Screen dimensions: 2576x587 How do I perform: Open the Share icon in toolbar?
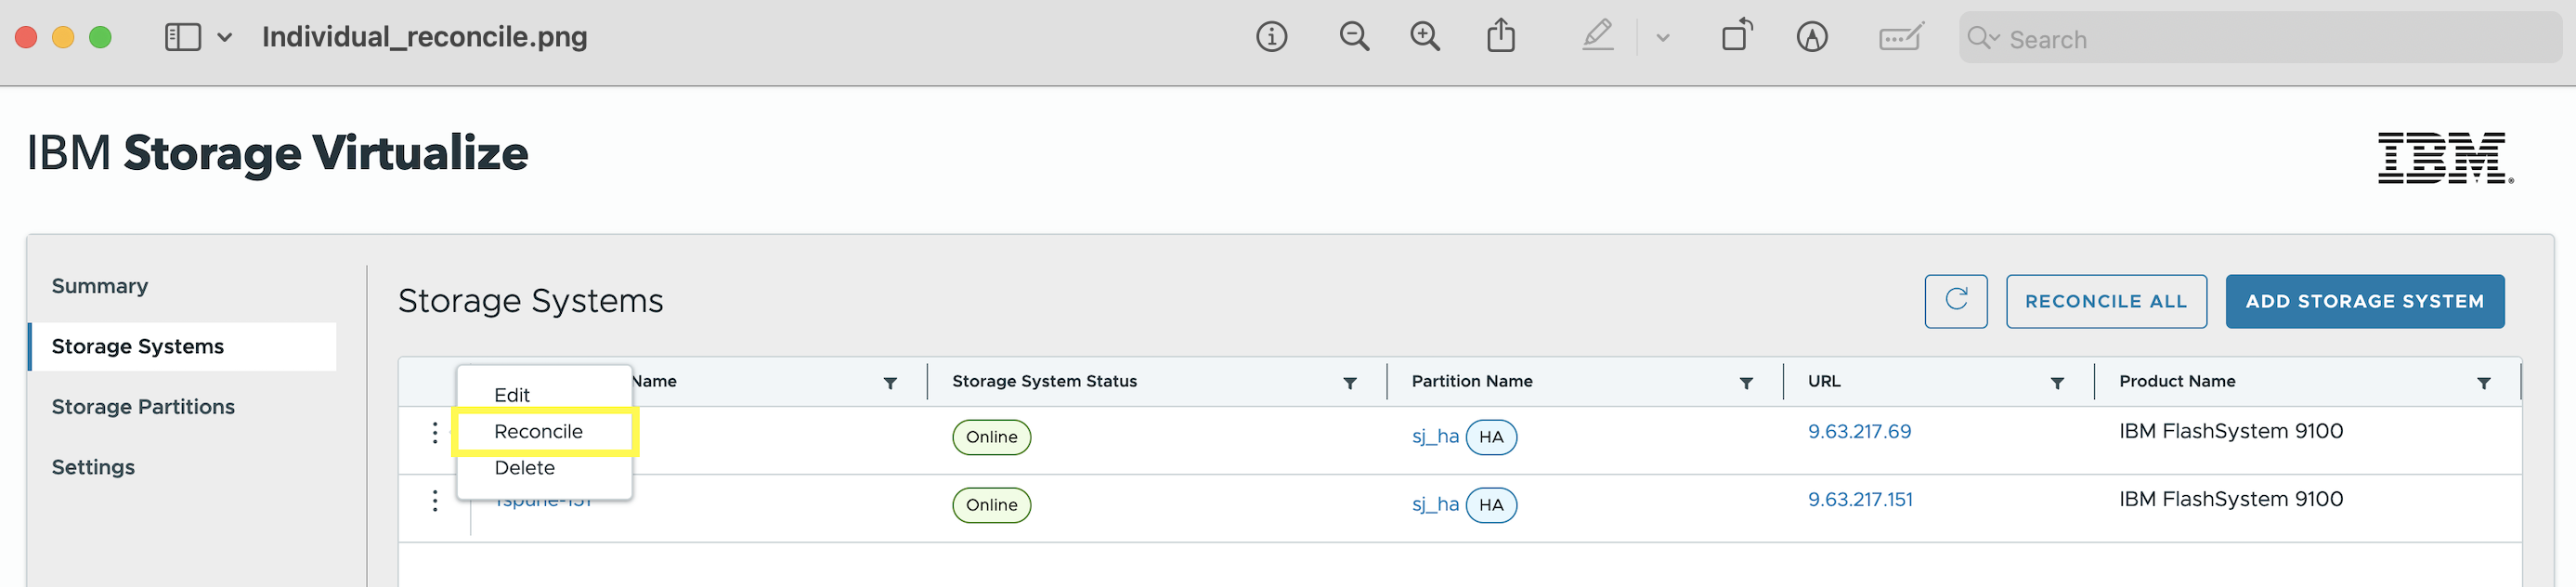(x=1500, y=37)
